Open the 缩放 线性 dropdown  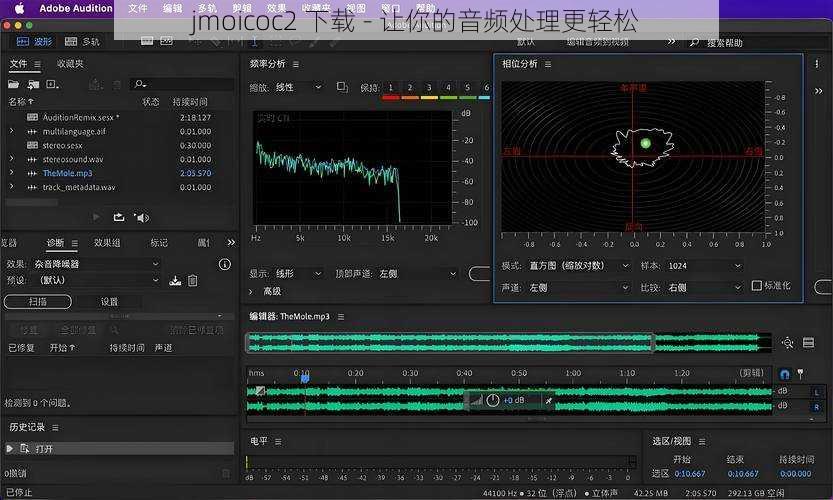[299, 87]
